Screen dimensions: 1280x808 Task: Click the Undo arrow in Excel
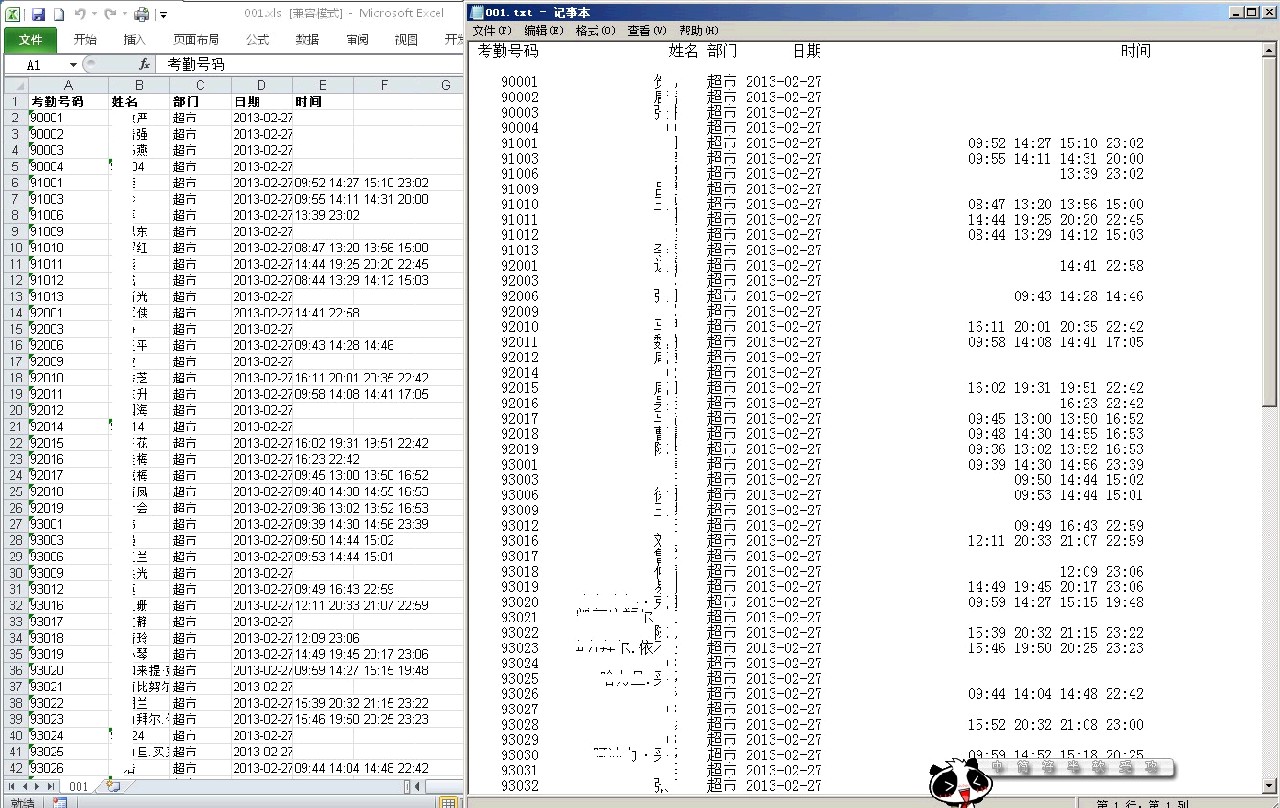(80, 14)
